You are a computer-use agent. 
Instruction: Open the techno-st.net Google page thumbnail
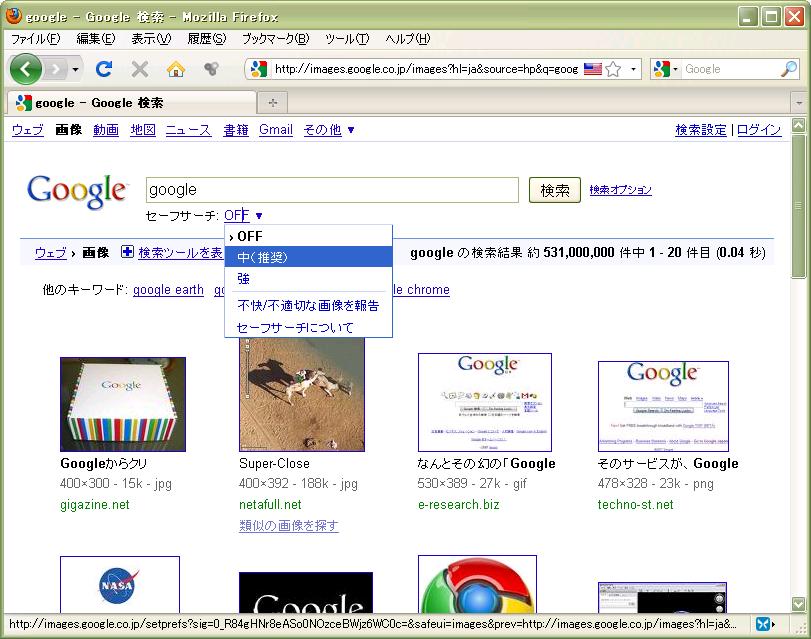pyautogui.click(x=663, y=406)
